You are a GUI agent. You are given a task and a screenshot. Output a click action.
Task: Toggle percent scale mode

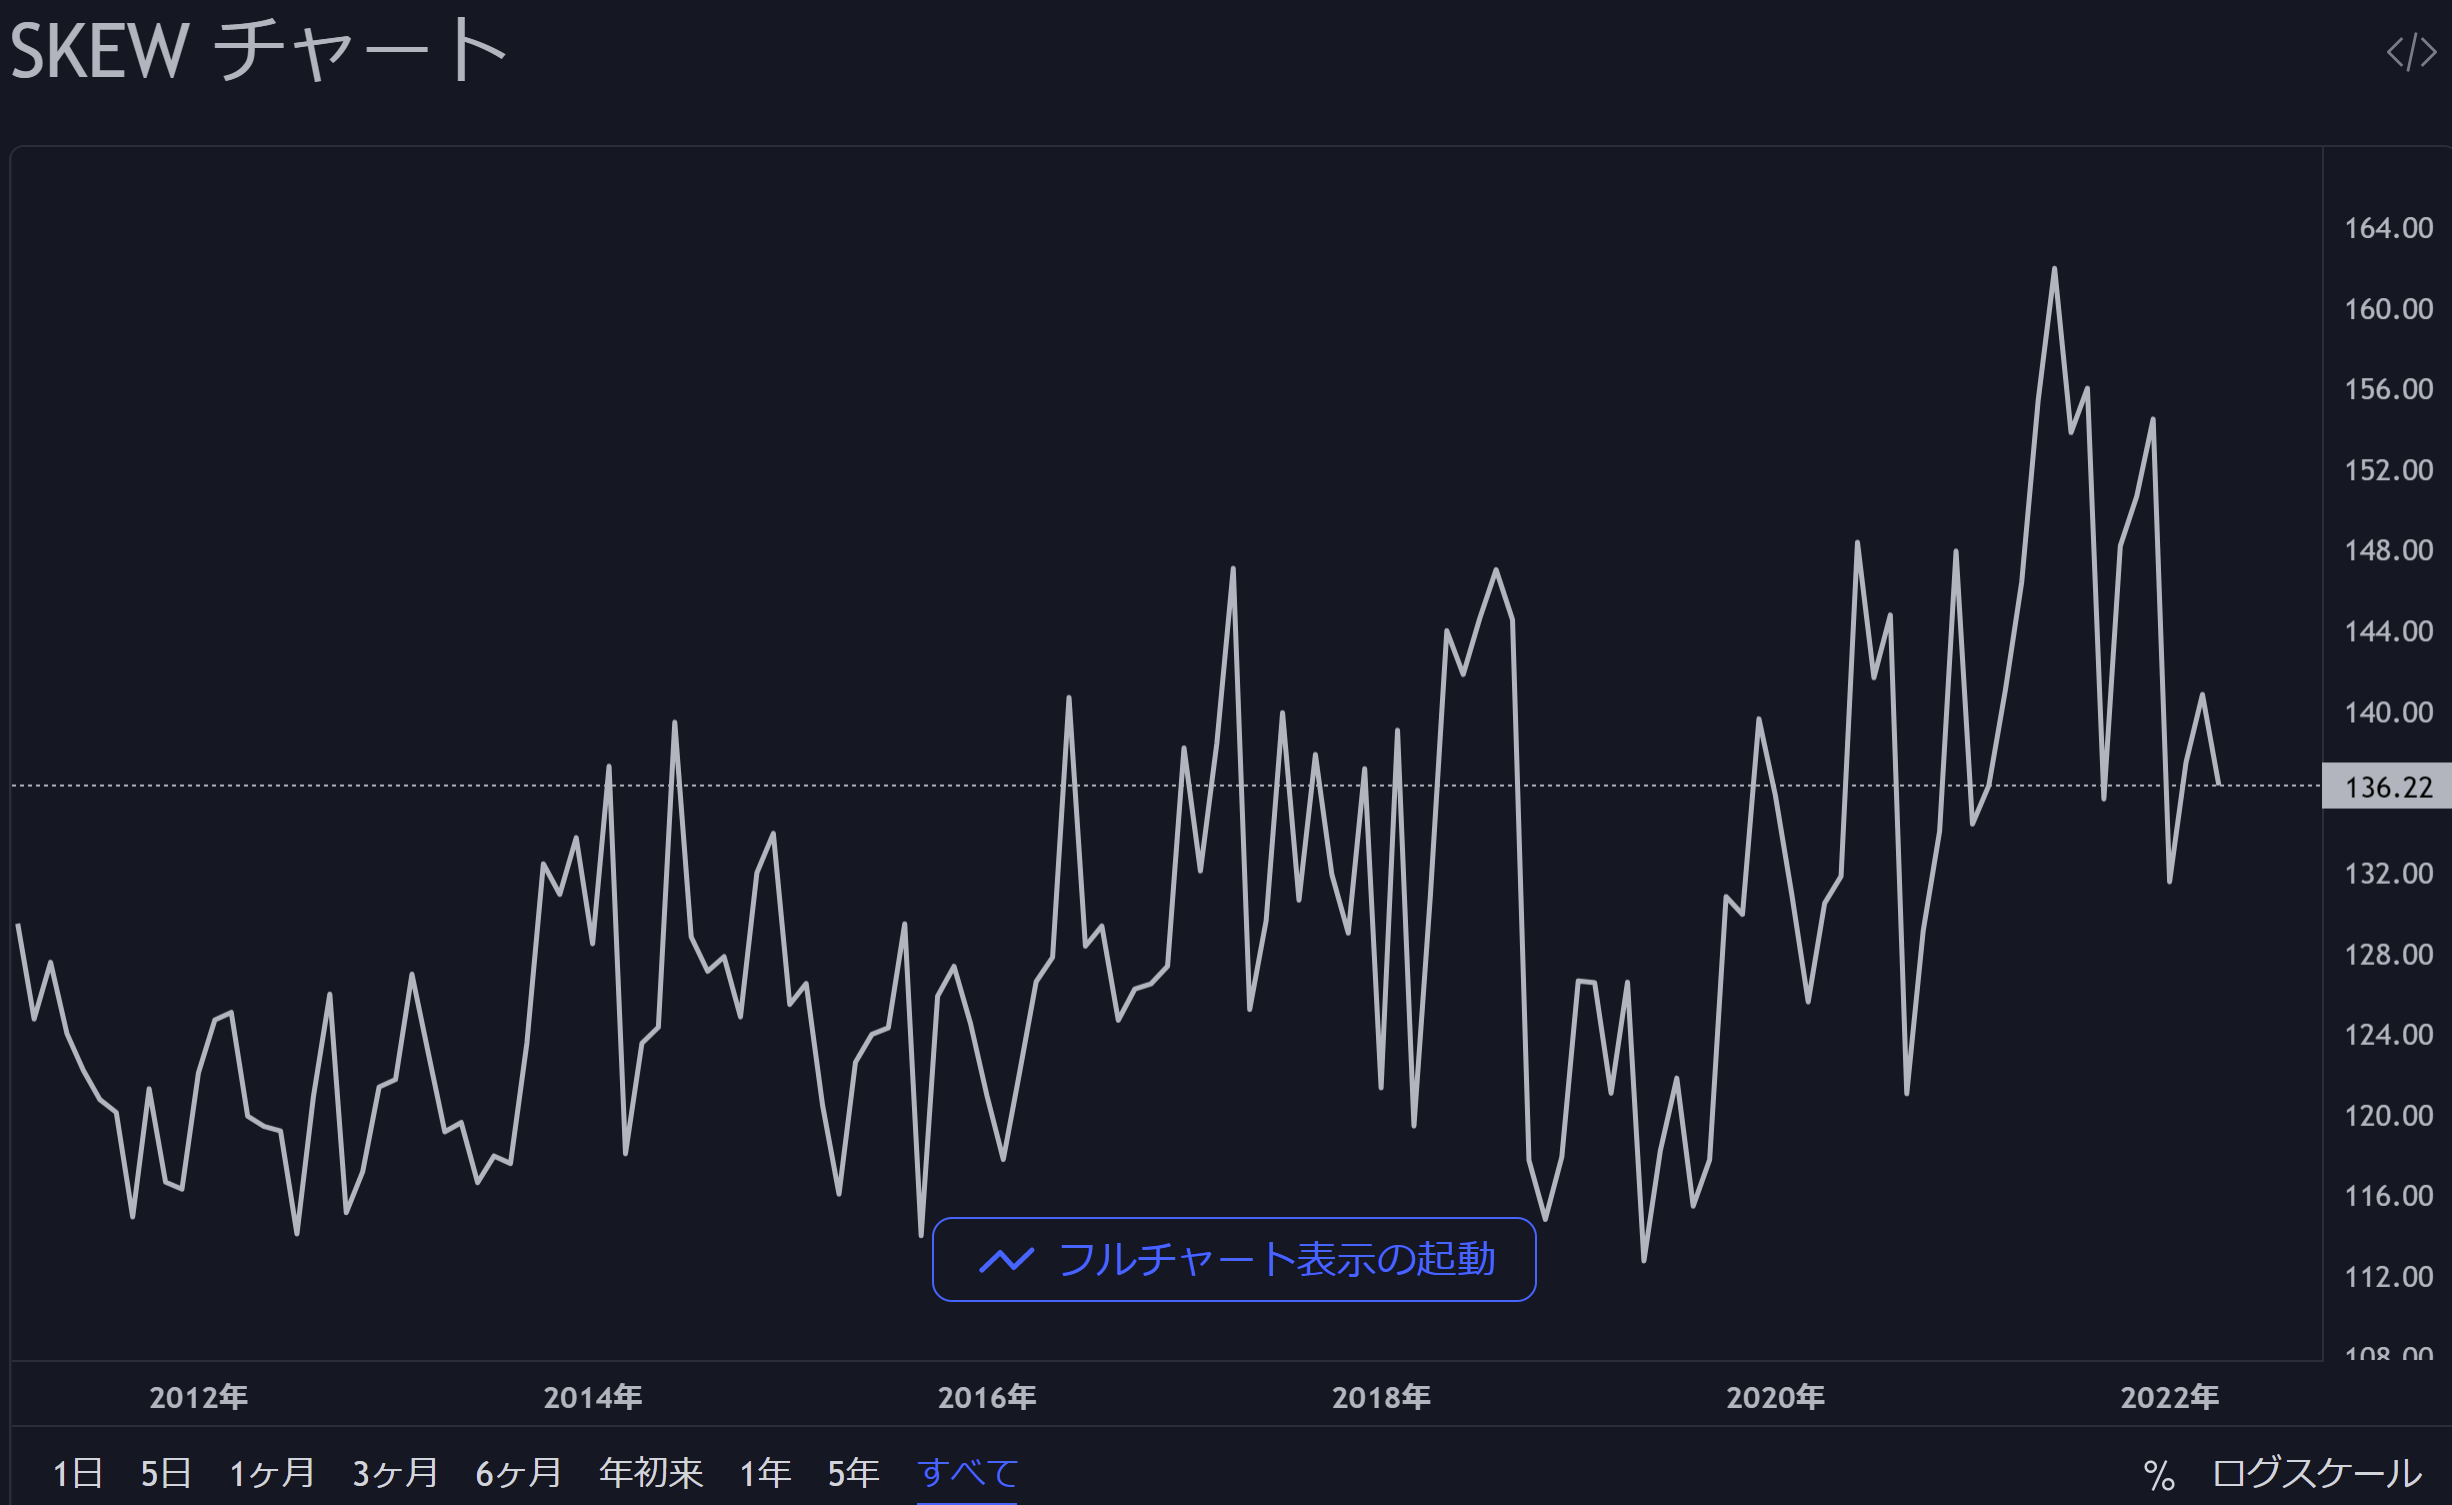pos(2158,1475)
